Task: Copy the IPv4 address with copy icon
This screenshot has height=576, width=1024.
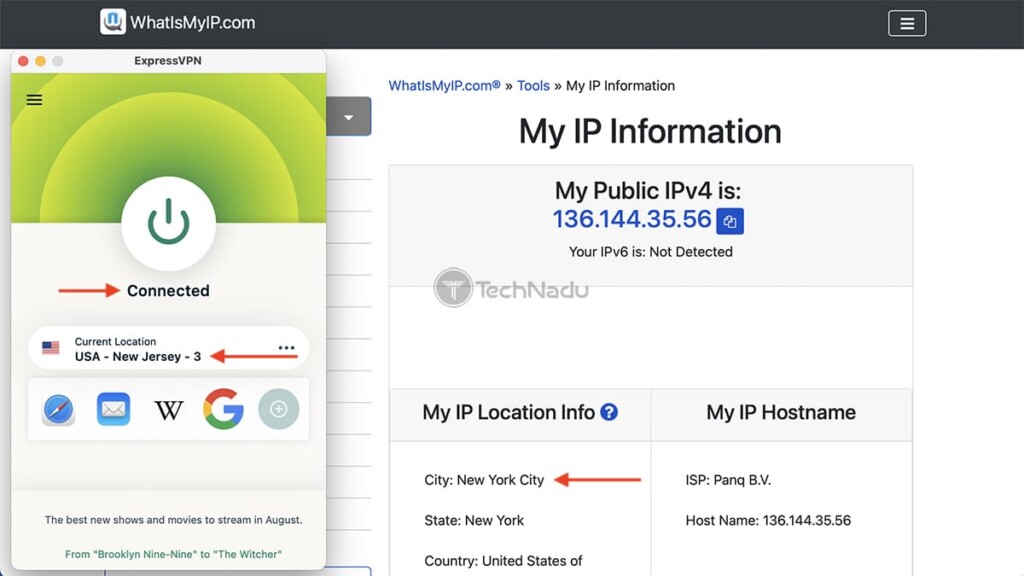Action: coord(729,221)
